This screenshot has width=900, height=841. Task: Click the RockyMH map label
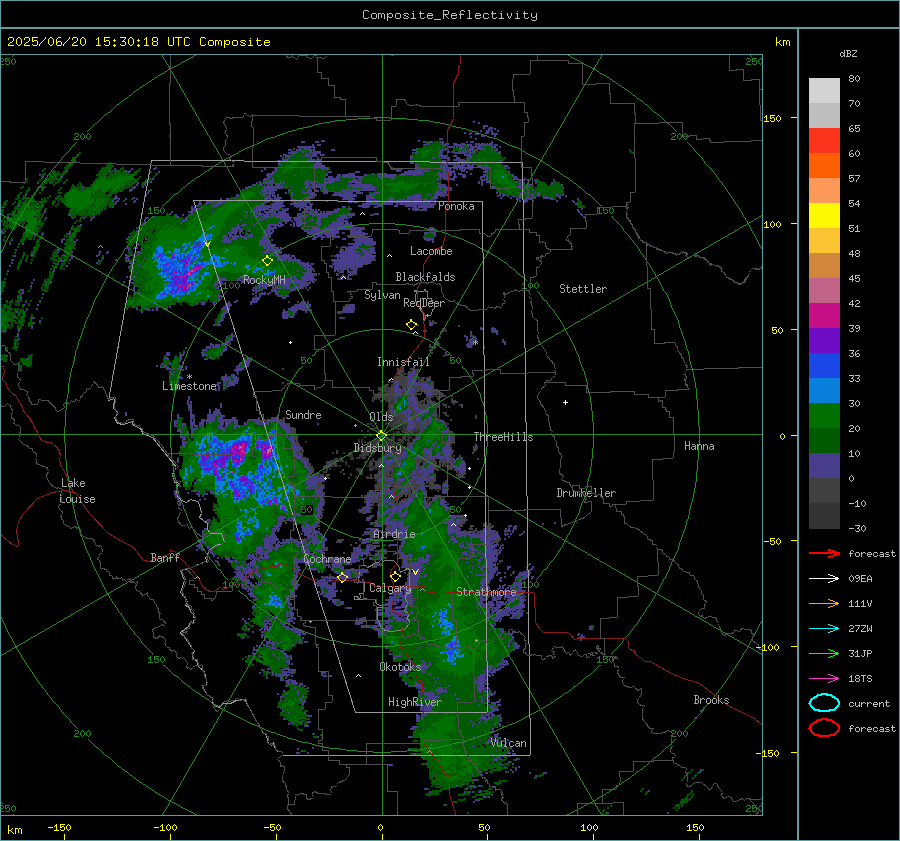pyautogui.click(x=264, y=280)
